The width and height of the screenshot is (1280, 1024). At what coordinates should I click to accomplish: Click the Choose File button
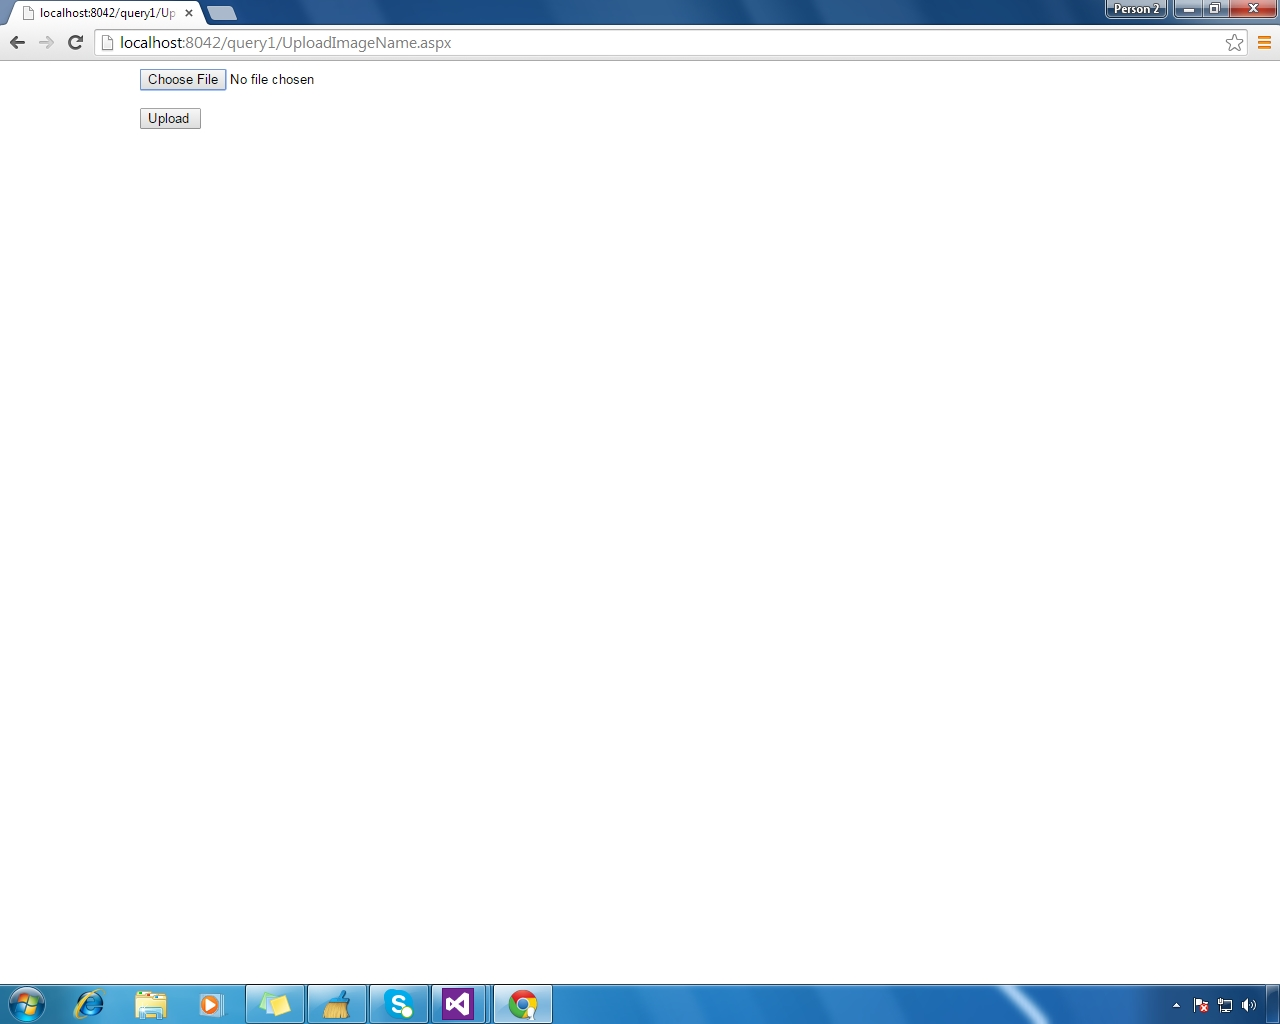182,79
